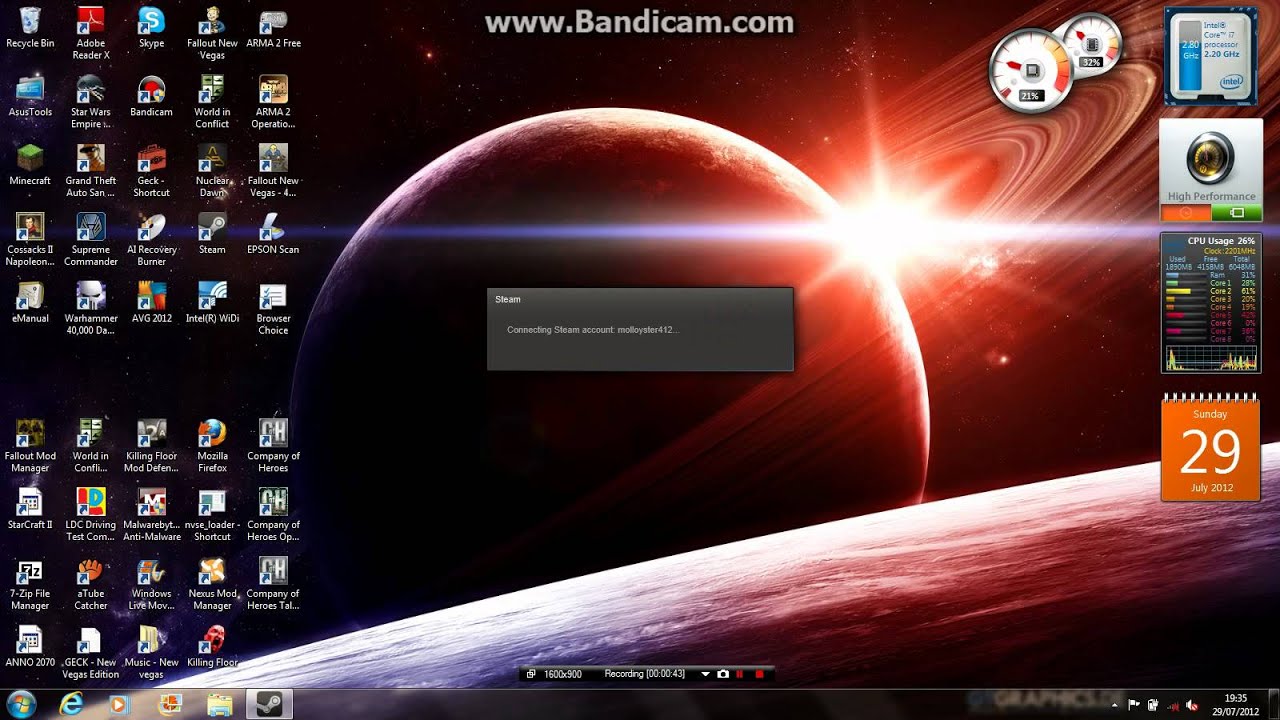Click GECK - New Vegas Edition icon
The height and width of the screenshot is (720, 1280).
pyautogui.click(x=91, y=653)
